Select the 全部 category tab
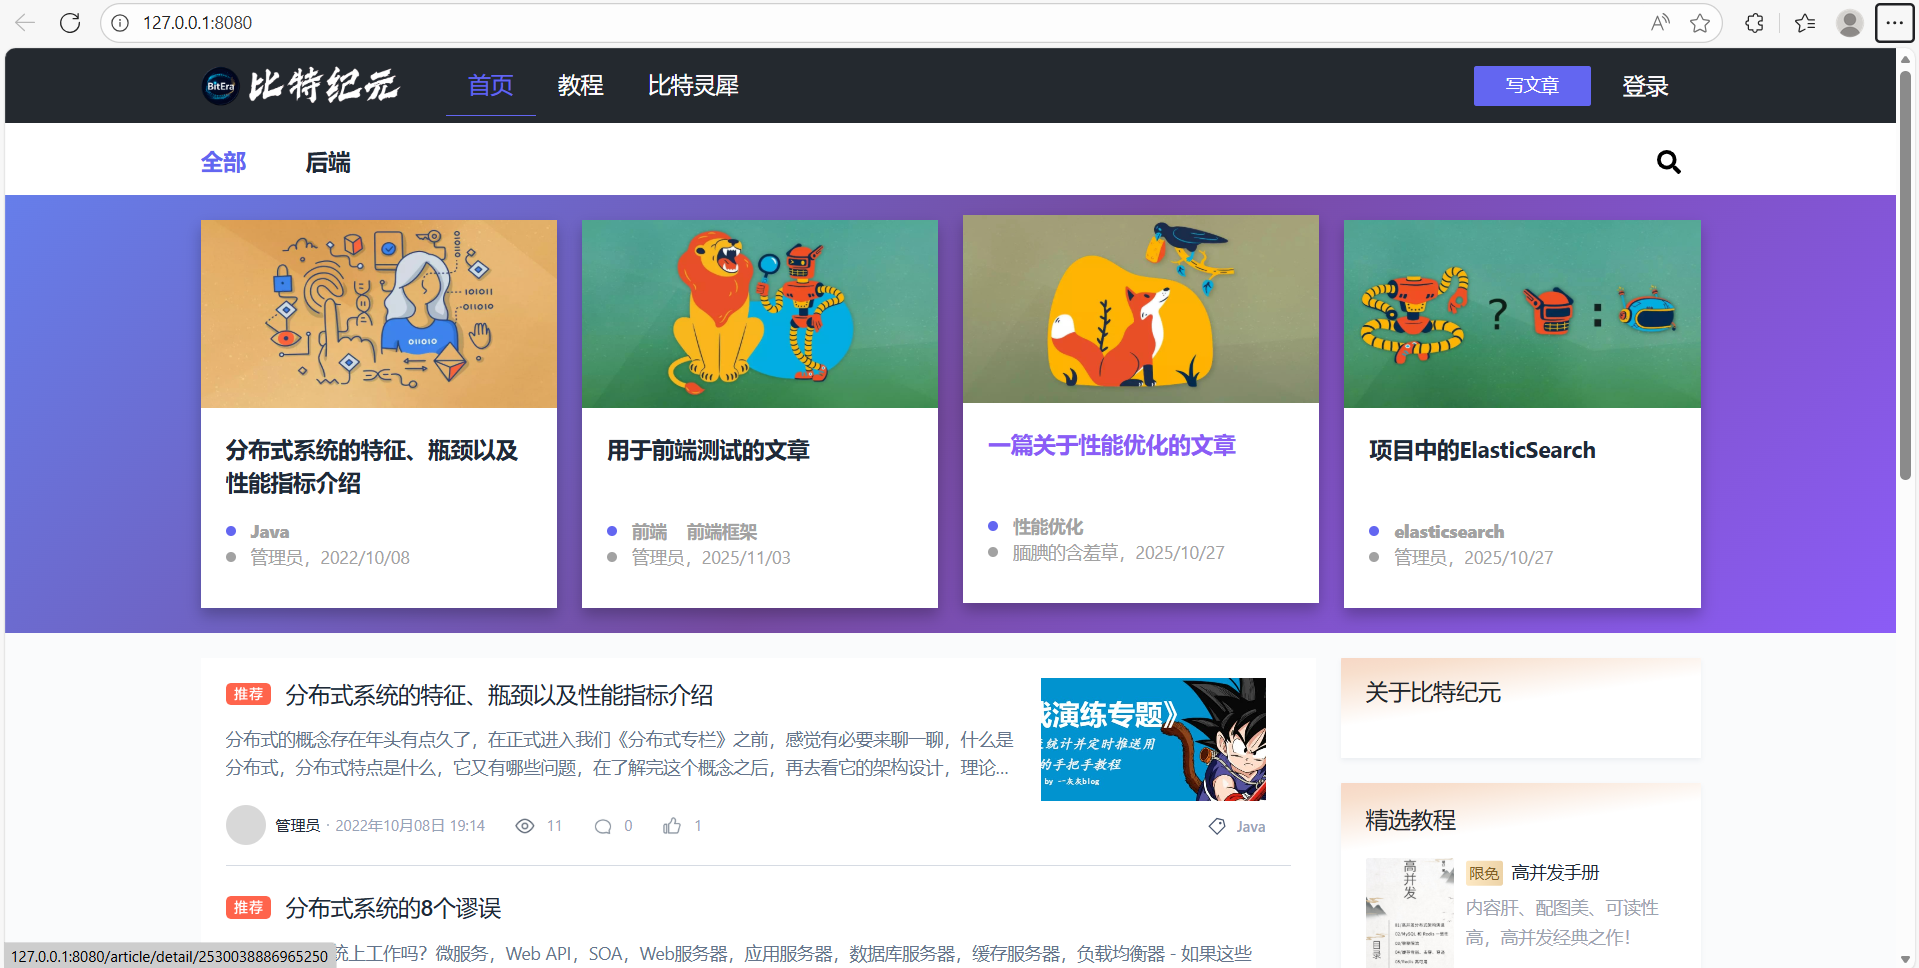 223,162
